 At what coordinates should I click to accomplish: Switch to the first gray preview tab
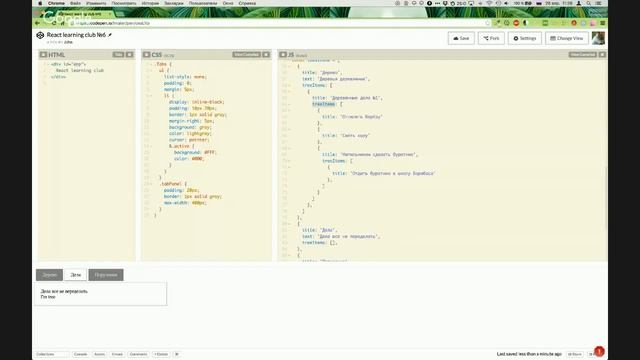(x=49, y=275)
